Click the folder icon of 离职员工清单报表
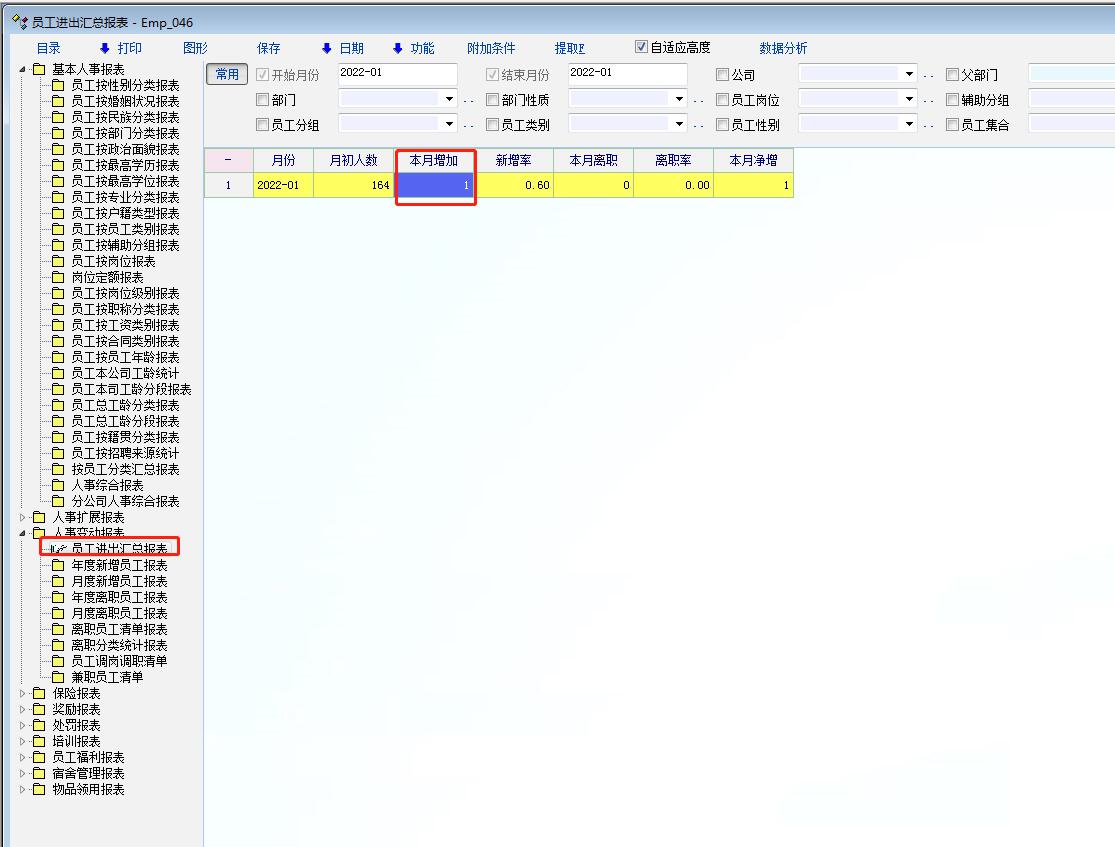Screen dimensions: 1115x847 click(x=58, y=629)
